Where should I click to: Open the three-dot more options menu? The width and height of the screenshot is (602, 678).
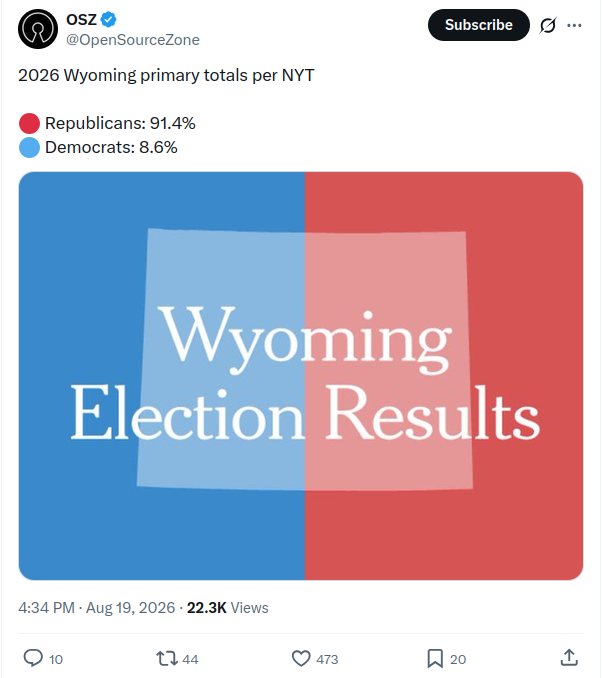click(574, 25)
